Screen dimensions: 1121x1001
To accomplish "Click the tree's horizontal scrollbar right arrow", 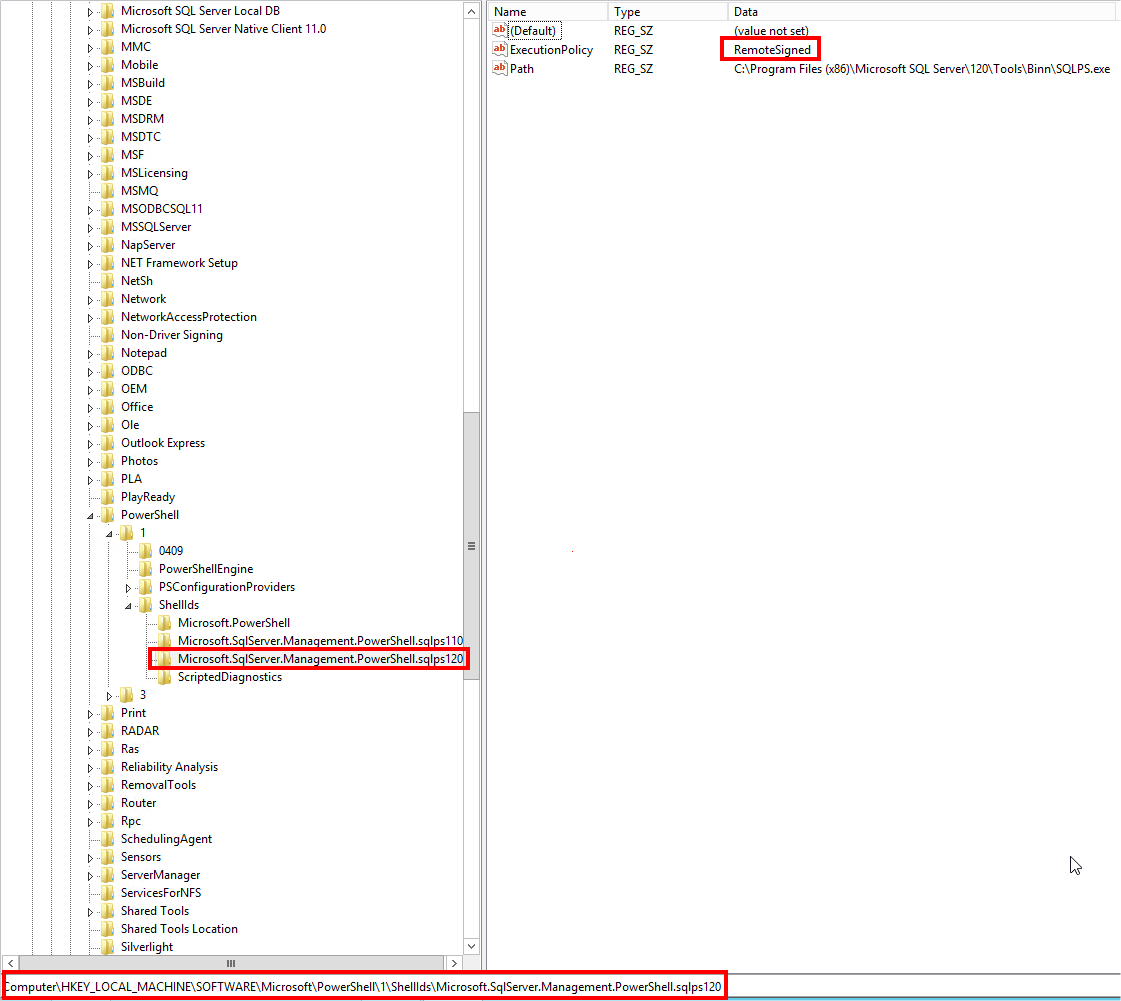I will click(454, 963).
